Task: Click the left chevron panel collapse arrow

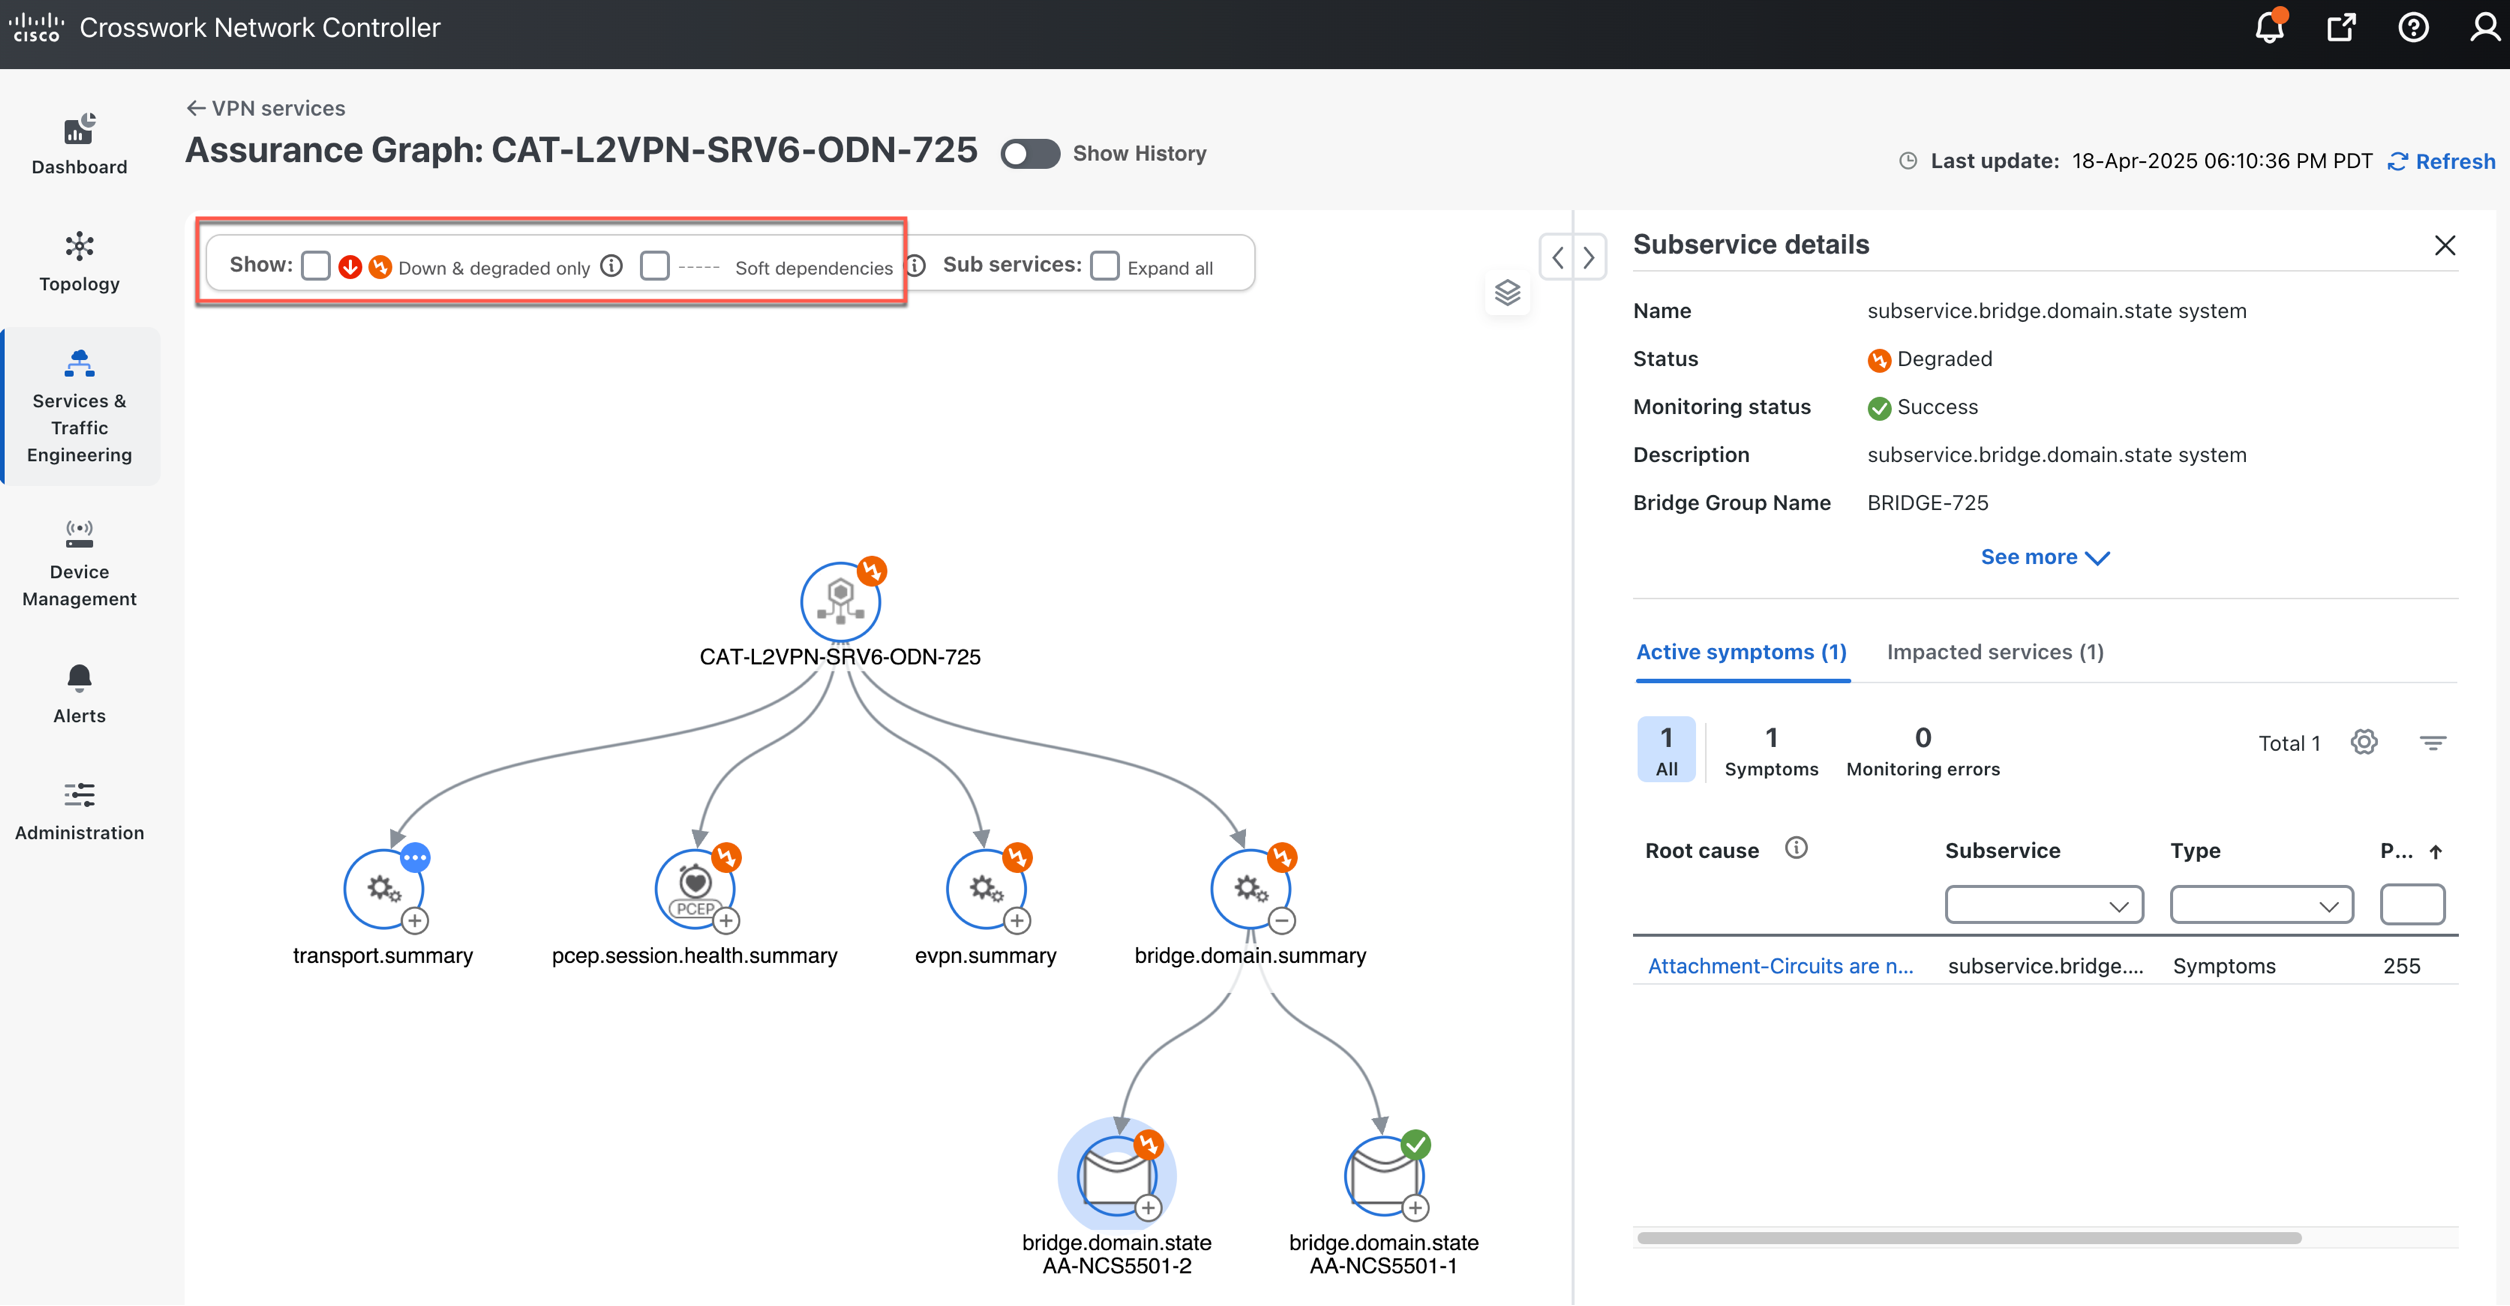Action: coord(1558,258)
